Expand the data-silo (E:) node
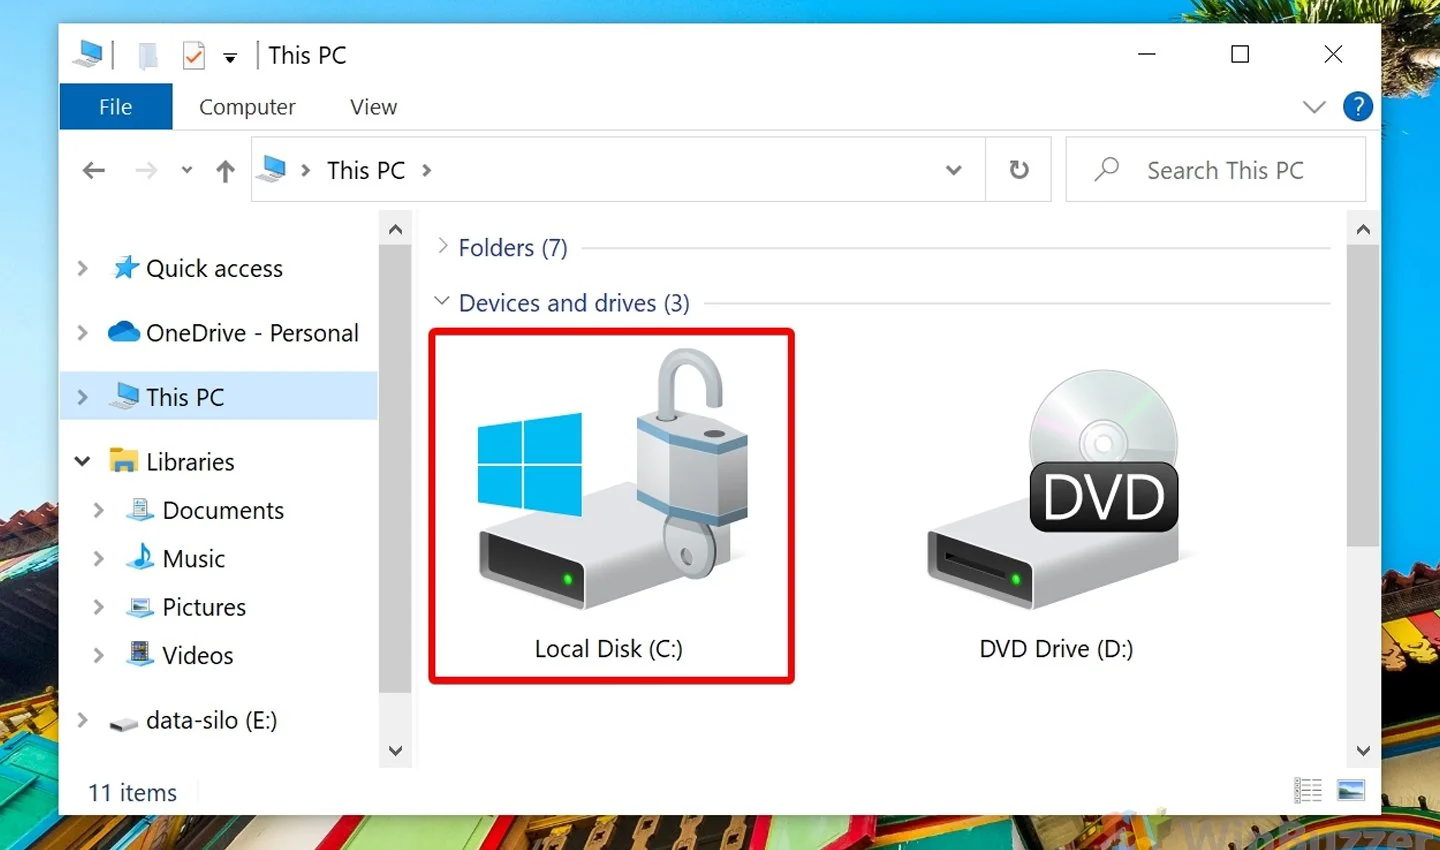This screenshot has width=1440, height=850. click(x=83, y=720)
